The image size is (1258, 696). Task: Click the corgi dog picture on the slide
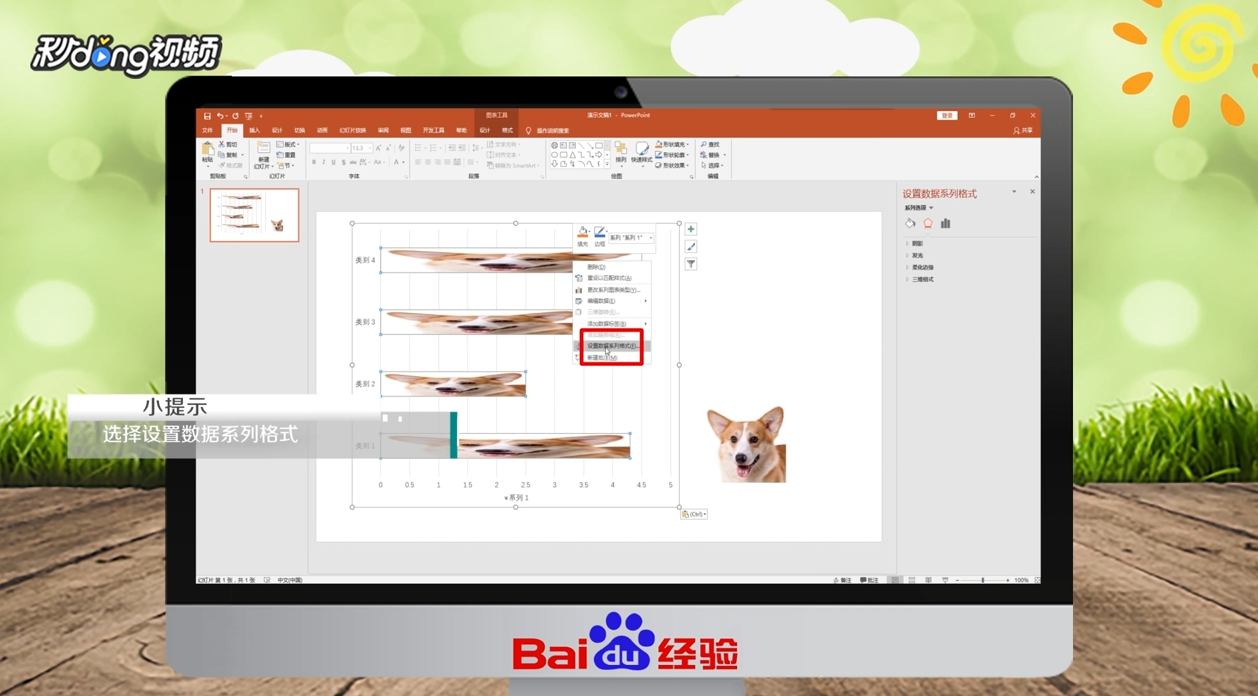[746, 444]
